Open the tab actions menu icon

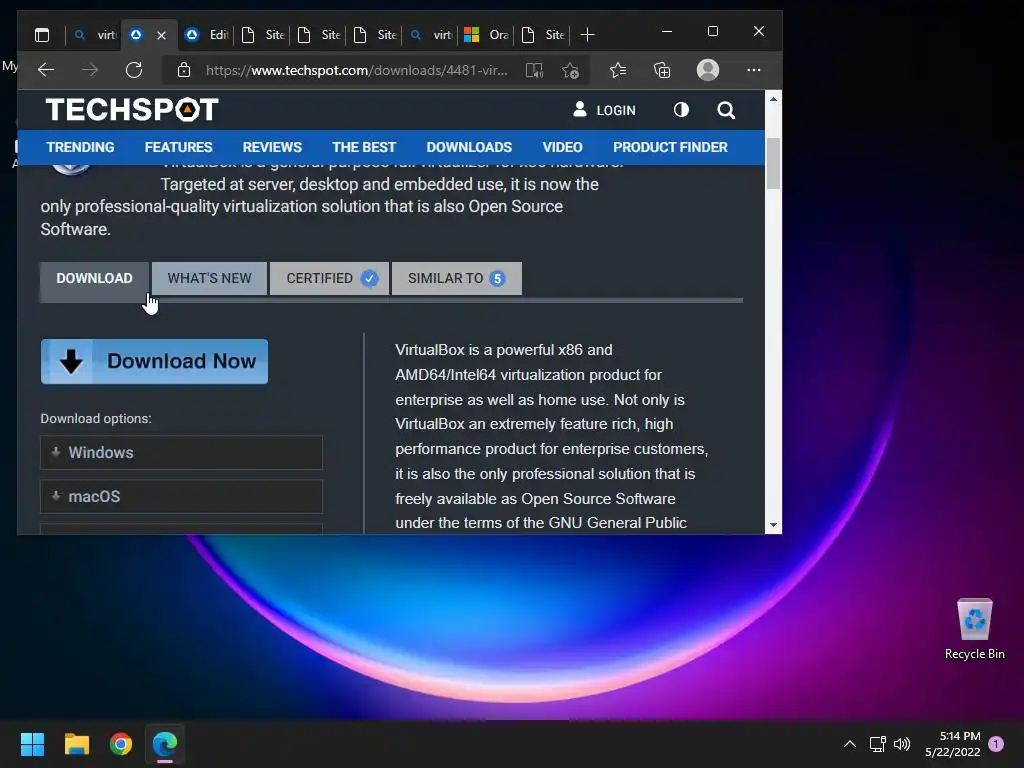click(x=42, y=35)
